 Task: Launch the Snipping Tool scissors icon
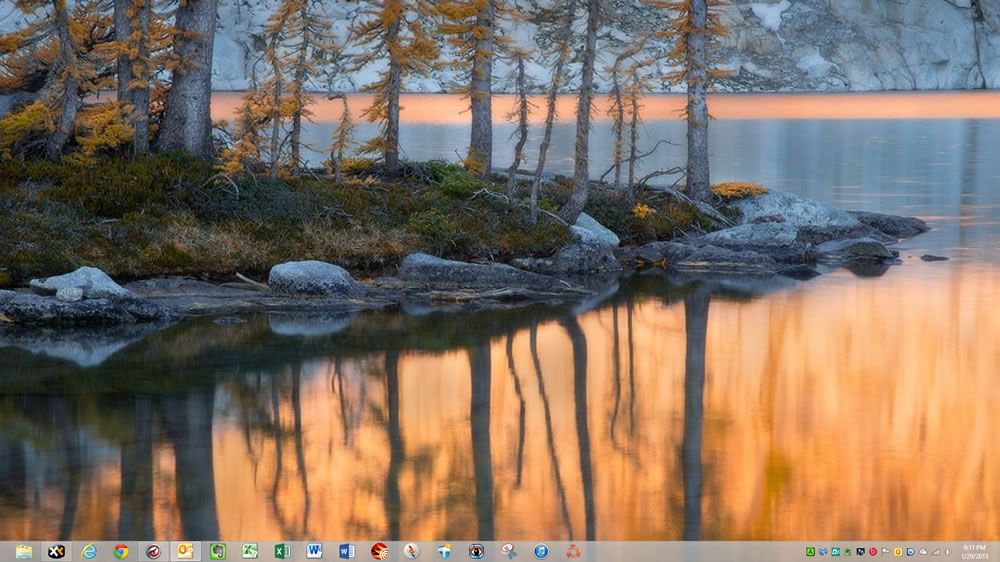(509, 551)
